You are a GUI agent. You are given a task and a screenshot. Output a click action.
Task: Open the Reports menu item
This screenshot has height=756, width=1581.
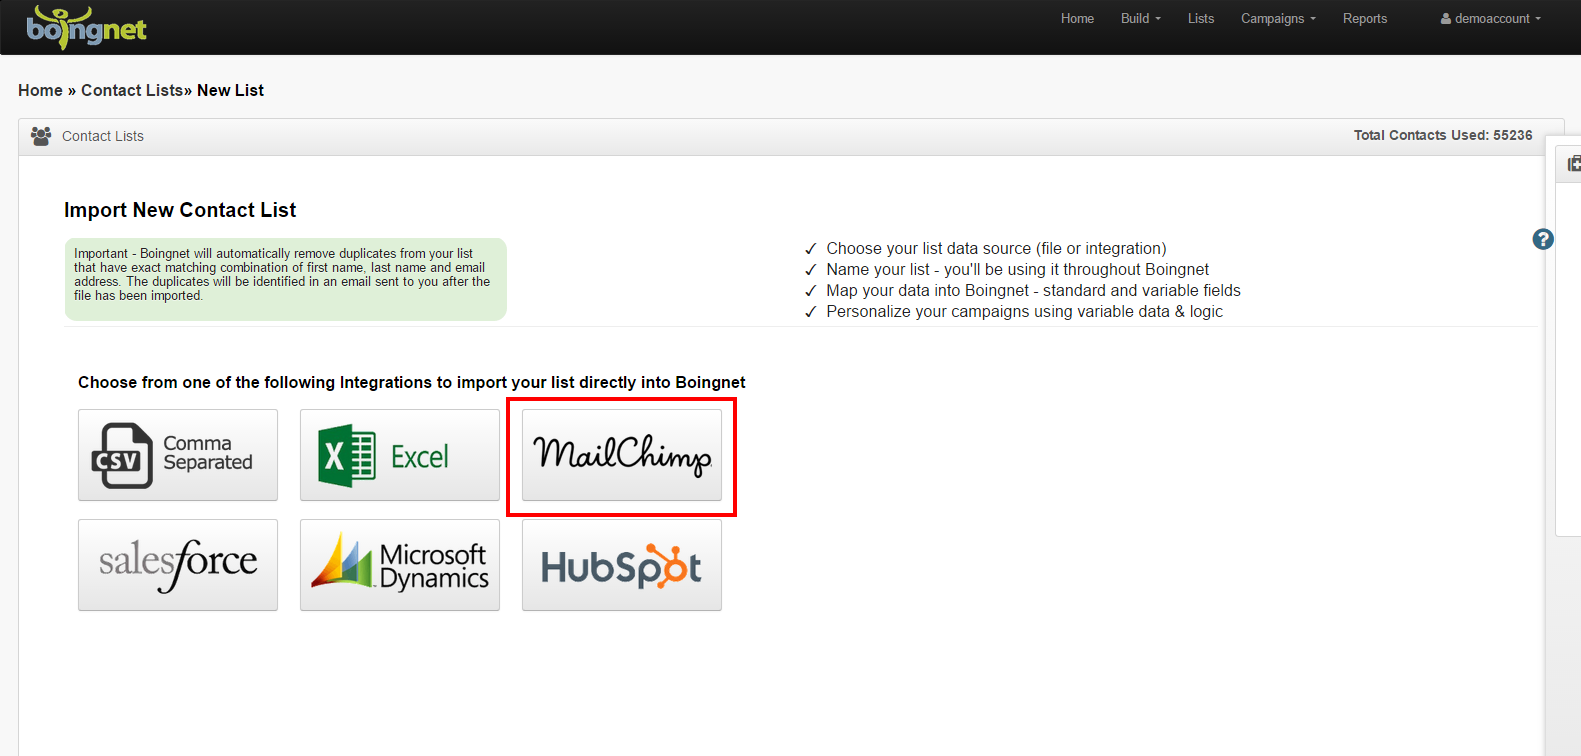pyautogui.click(x=1365, y=19)
